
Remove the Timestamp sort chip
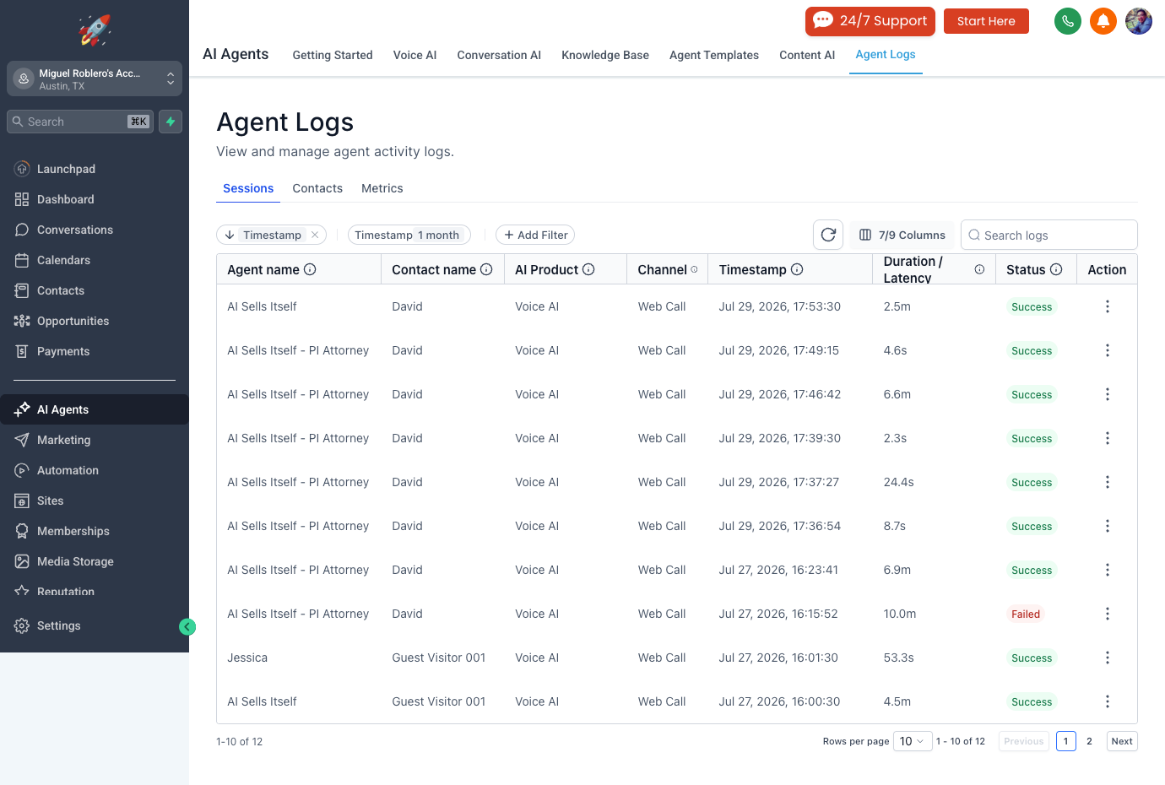(x=315, y=235)
